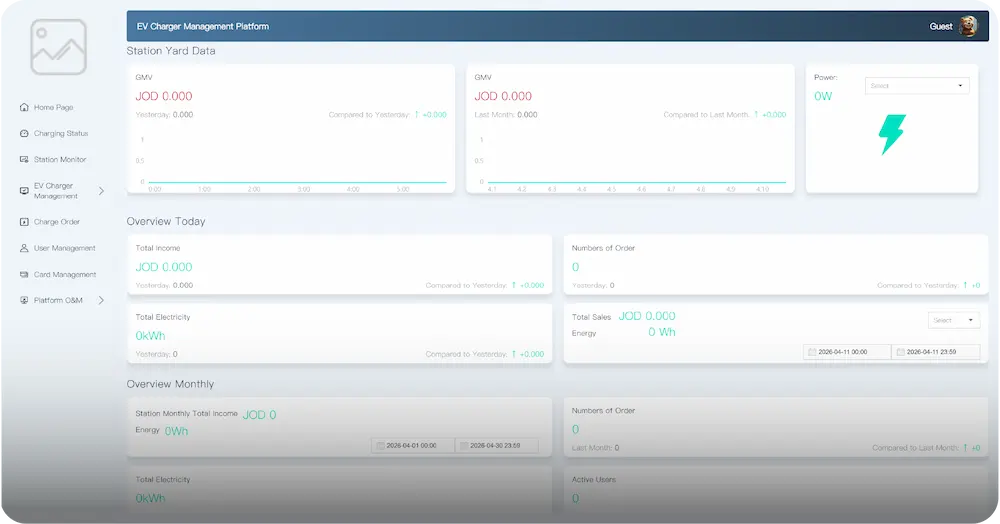The width and height of the screenshot is (1000, 524).
Task: Click the Energy 0 Wh value
Action: pyautogui.click(x=661, y=332)
